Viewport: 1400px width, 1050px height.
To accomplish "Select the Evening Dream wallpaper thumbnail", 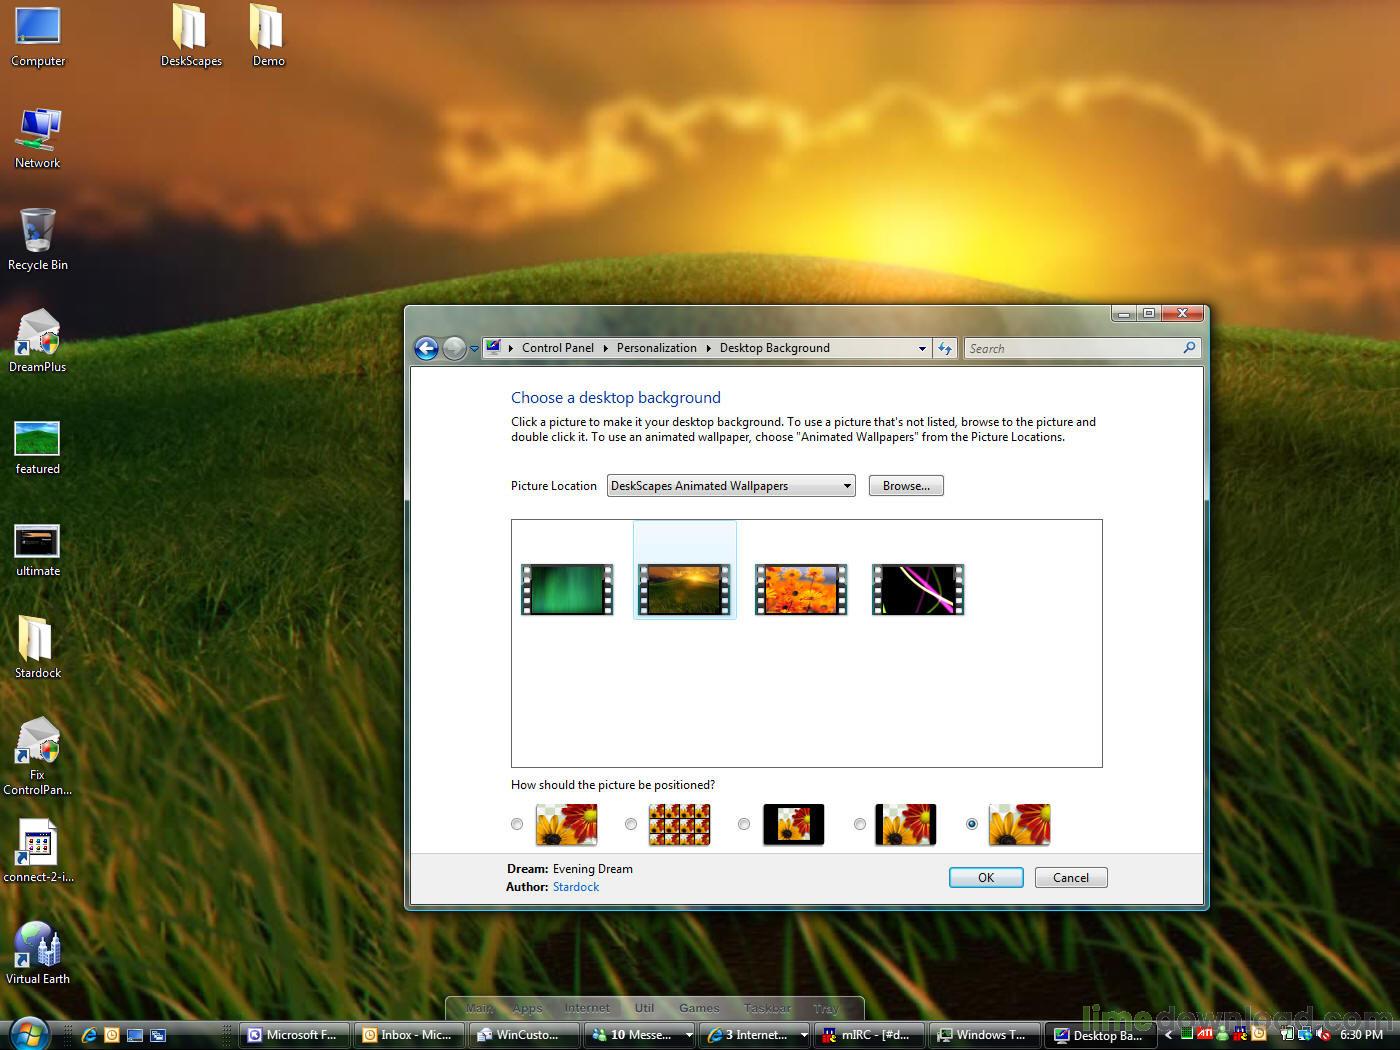I will click(684, 589).
